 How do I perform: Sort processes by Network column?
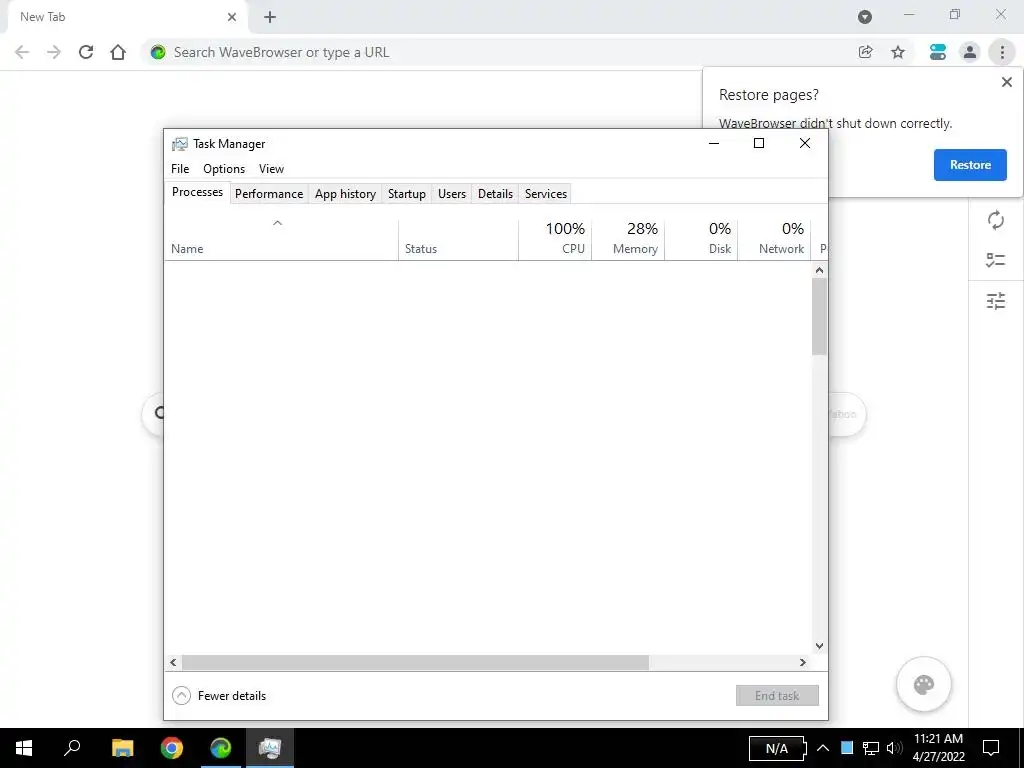[x=775, y=239]
